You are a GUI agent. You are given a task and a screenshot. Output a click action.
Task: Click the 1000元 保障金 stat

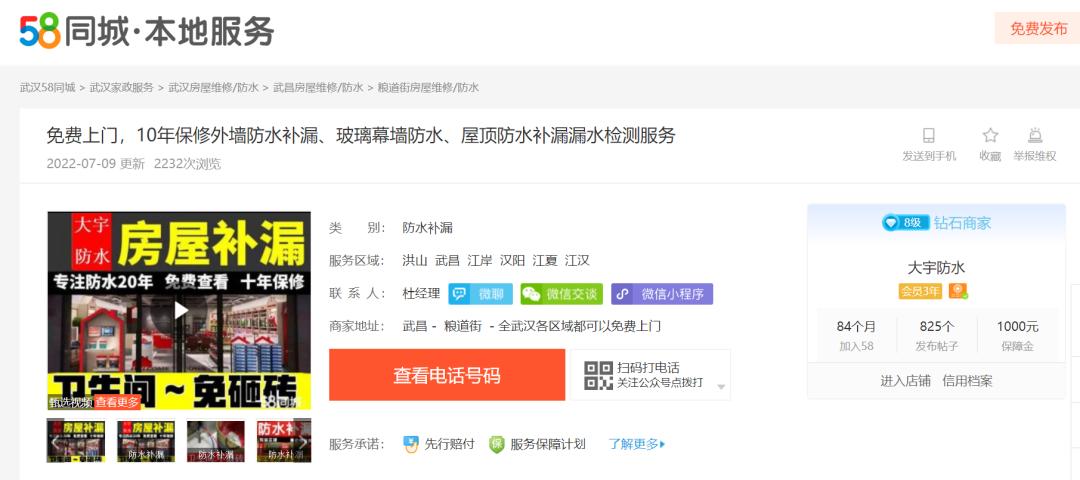pyautogui.click(x=1017, y=335)
